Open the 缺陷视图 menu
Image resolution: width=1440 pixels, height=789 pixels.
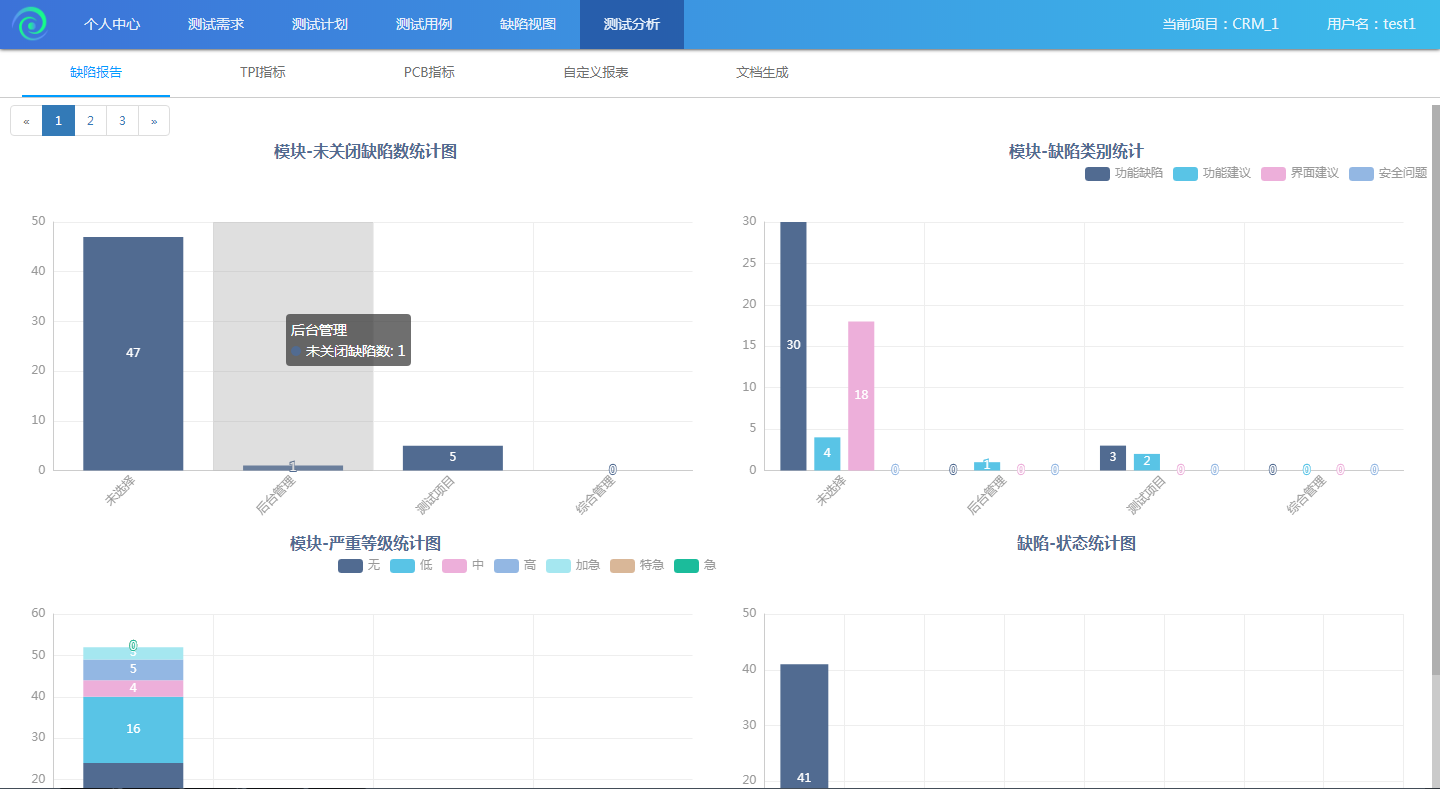click(x=528, y=24)
